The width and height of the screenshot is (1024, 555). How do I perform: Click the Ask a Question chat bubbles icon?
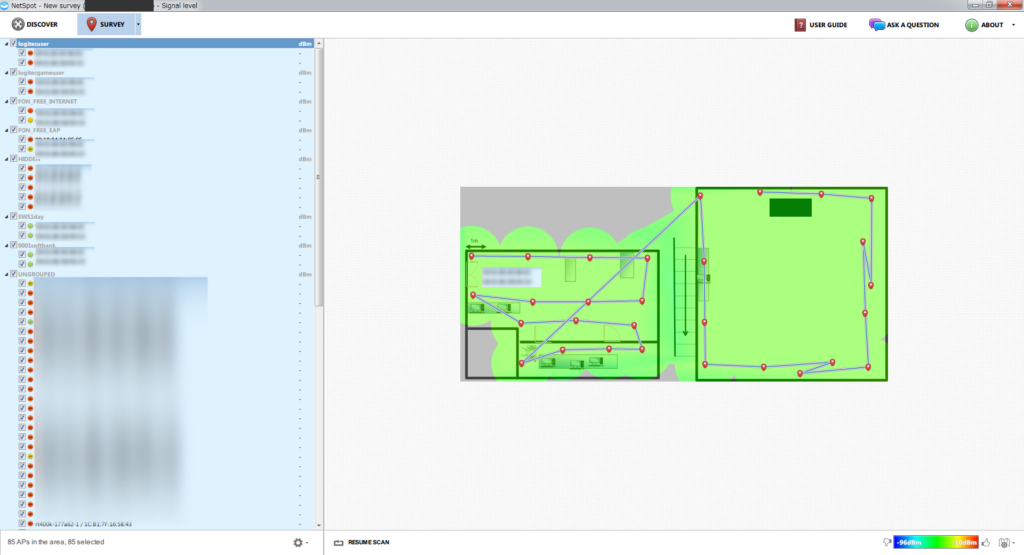coord(877,25)
